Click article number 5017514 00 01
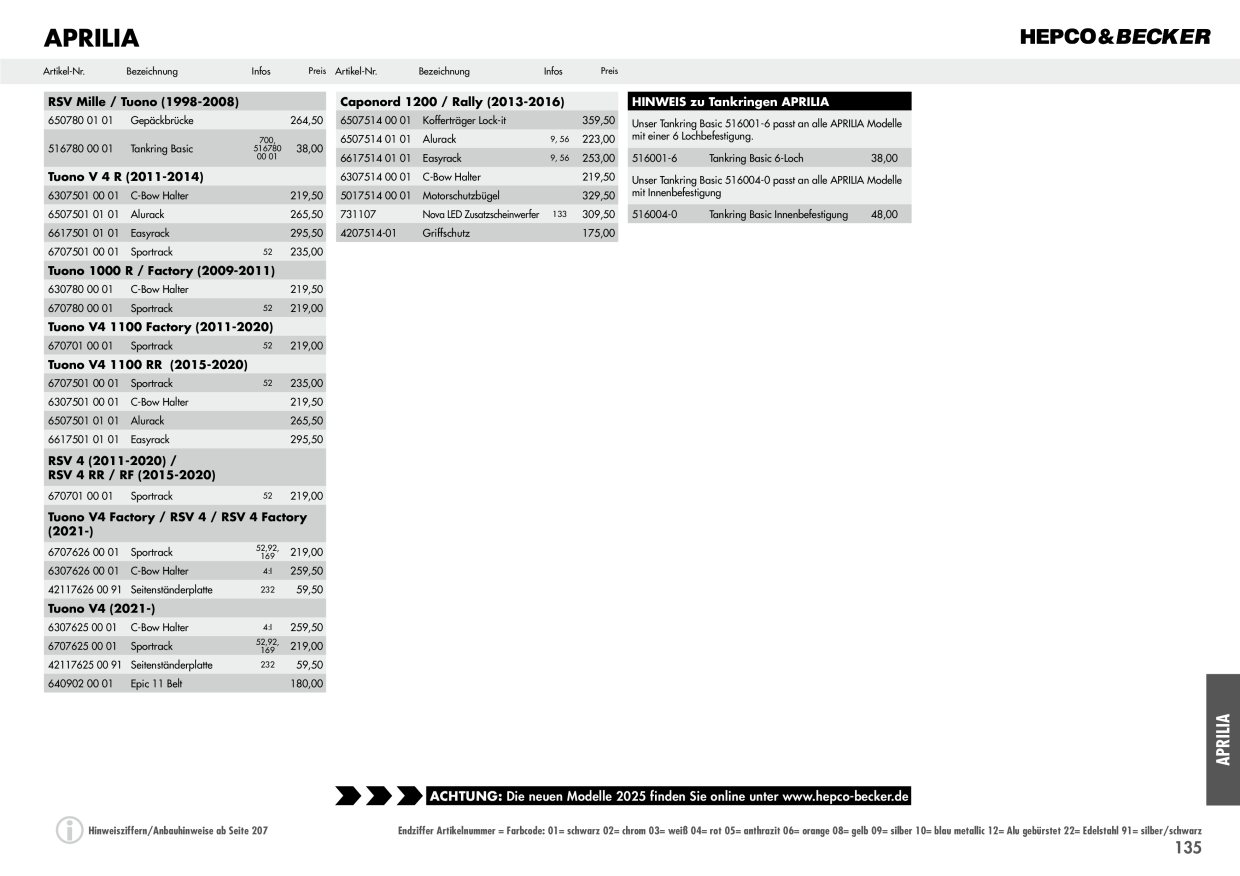The image size is (1240, 876). tap(376, 196)
